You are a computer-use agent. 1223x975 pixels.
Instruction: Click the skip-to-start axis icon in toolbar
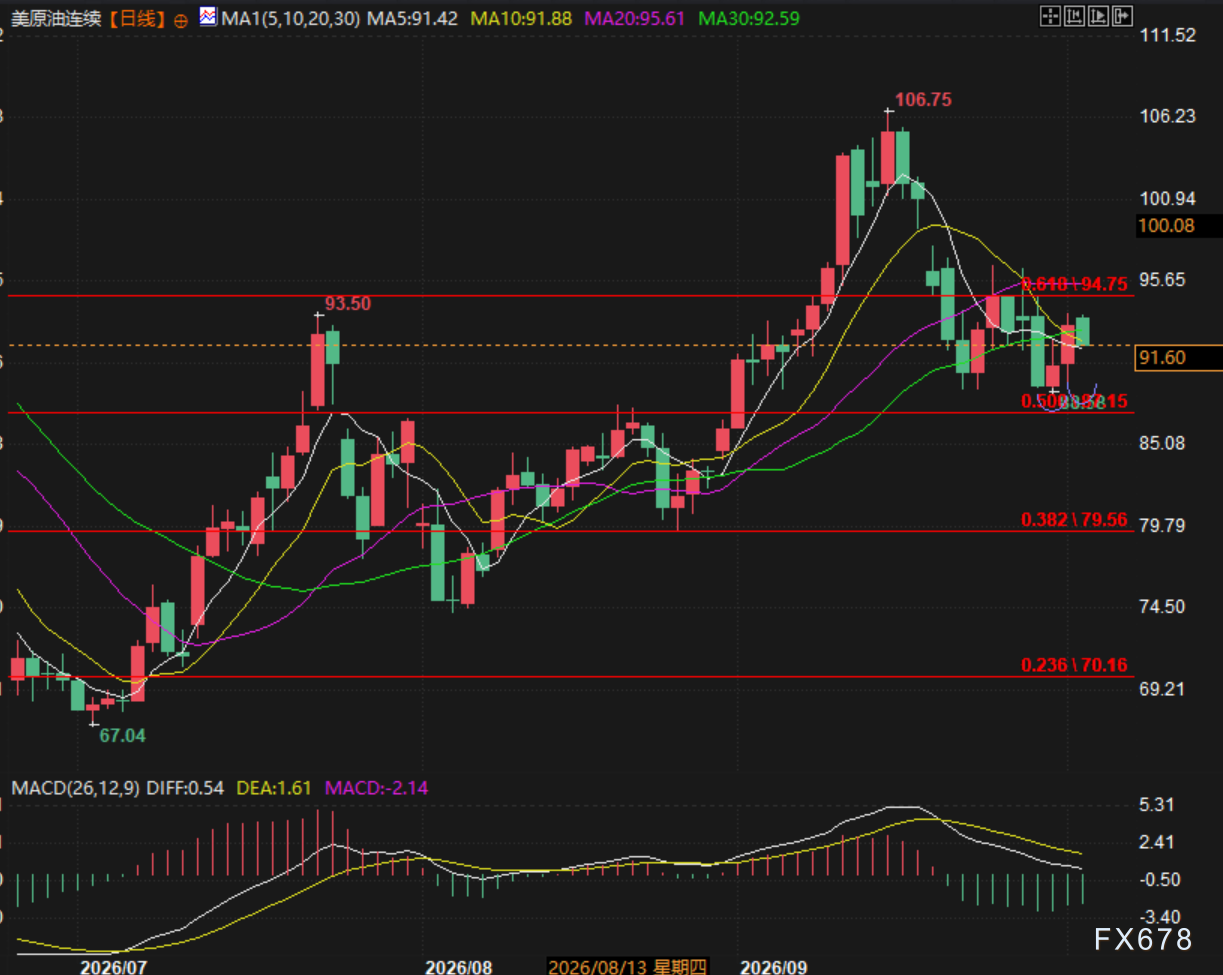tap(1074, 15)
